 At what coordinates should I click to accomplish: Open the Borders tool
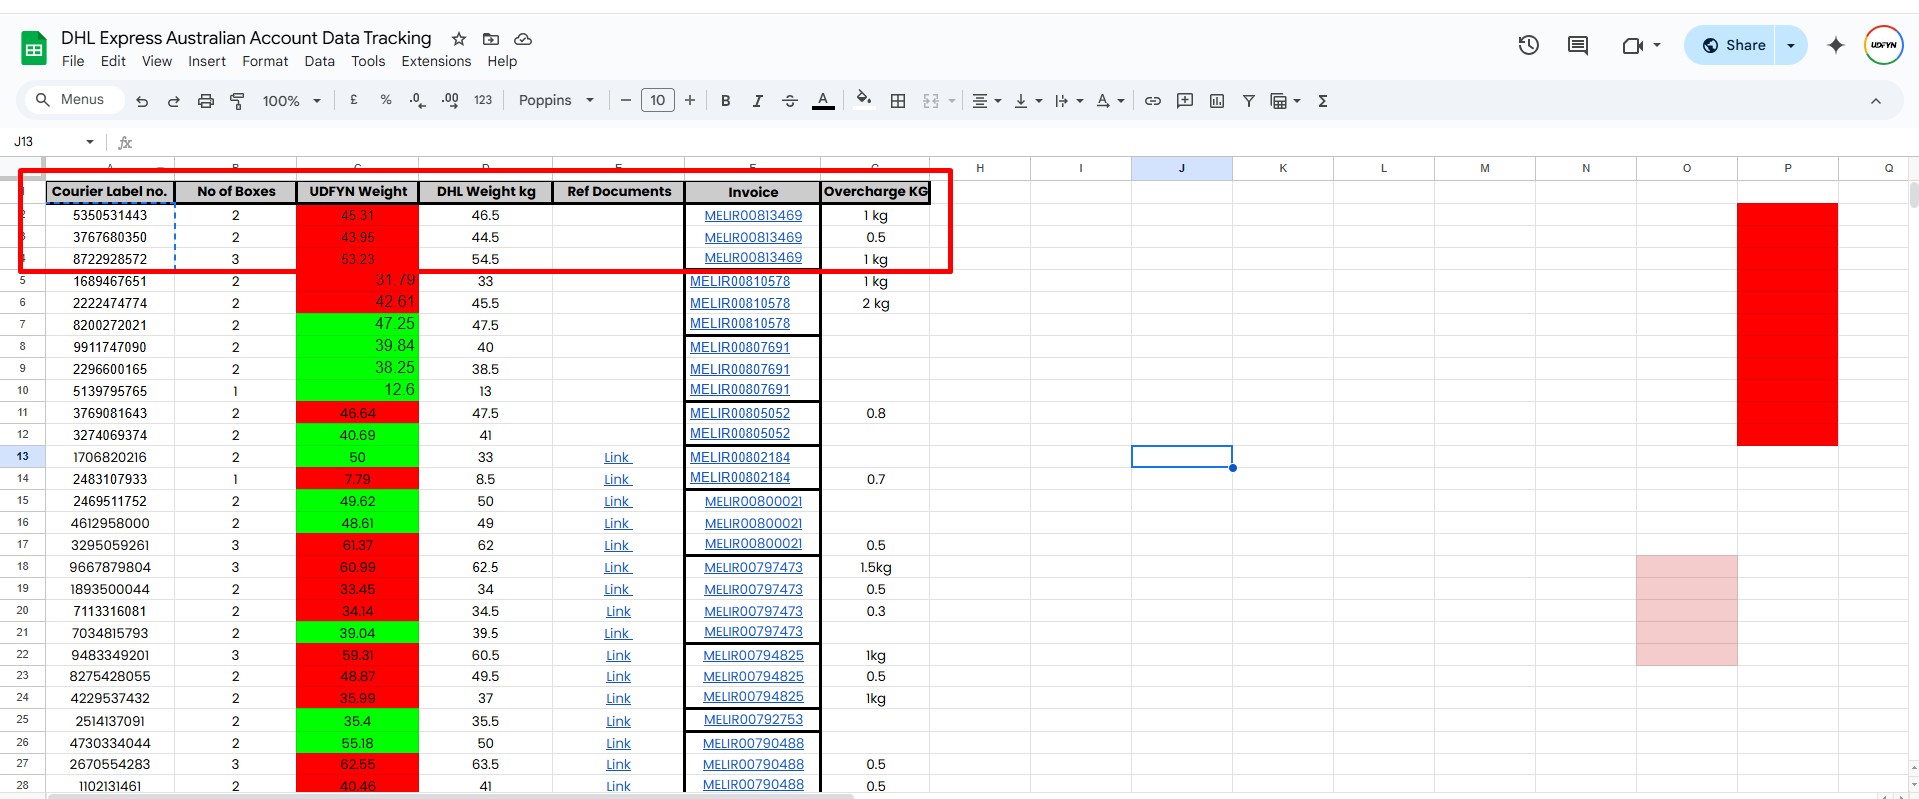898,100
